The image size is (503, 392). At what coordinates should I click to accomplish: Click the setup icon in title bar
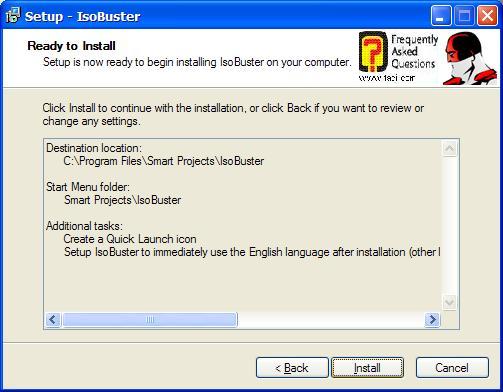pyautogui.click(x=13, y=15)
